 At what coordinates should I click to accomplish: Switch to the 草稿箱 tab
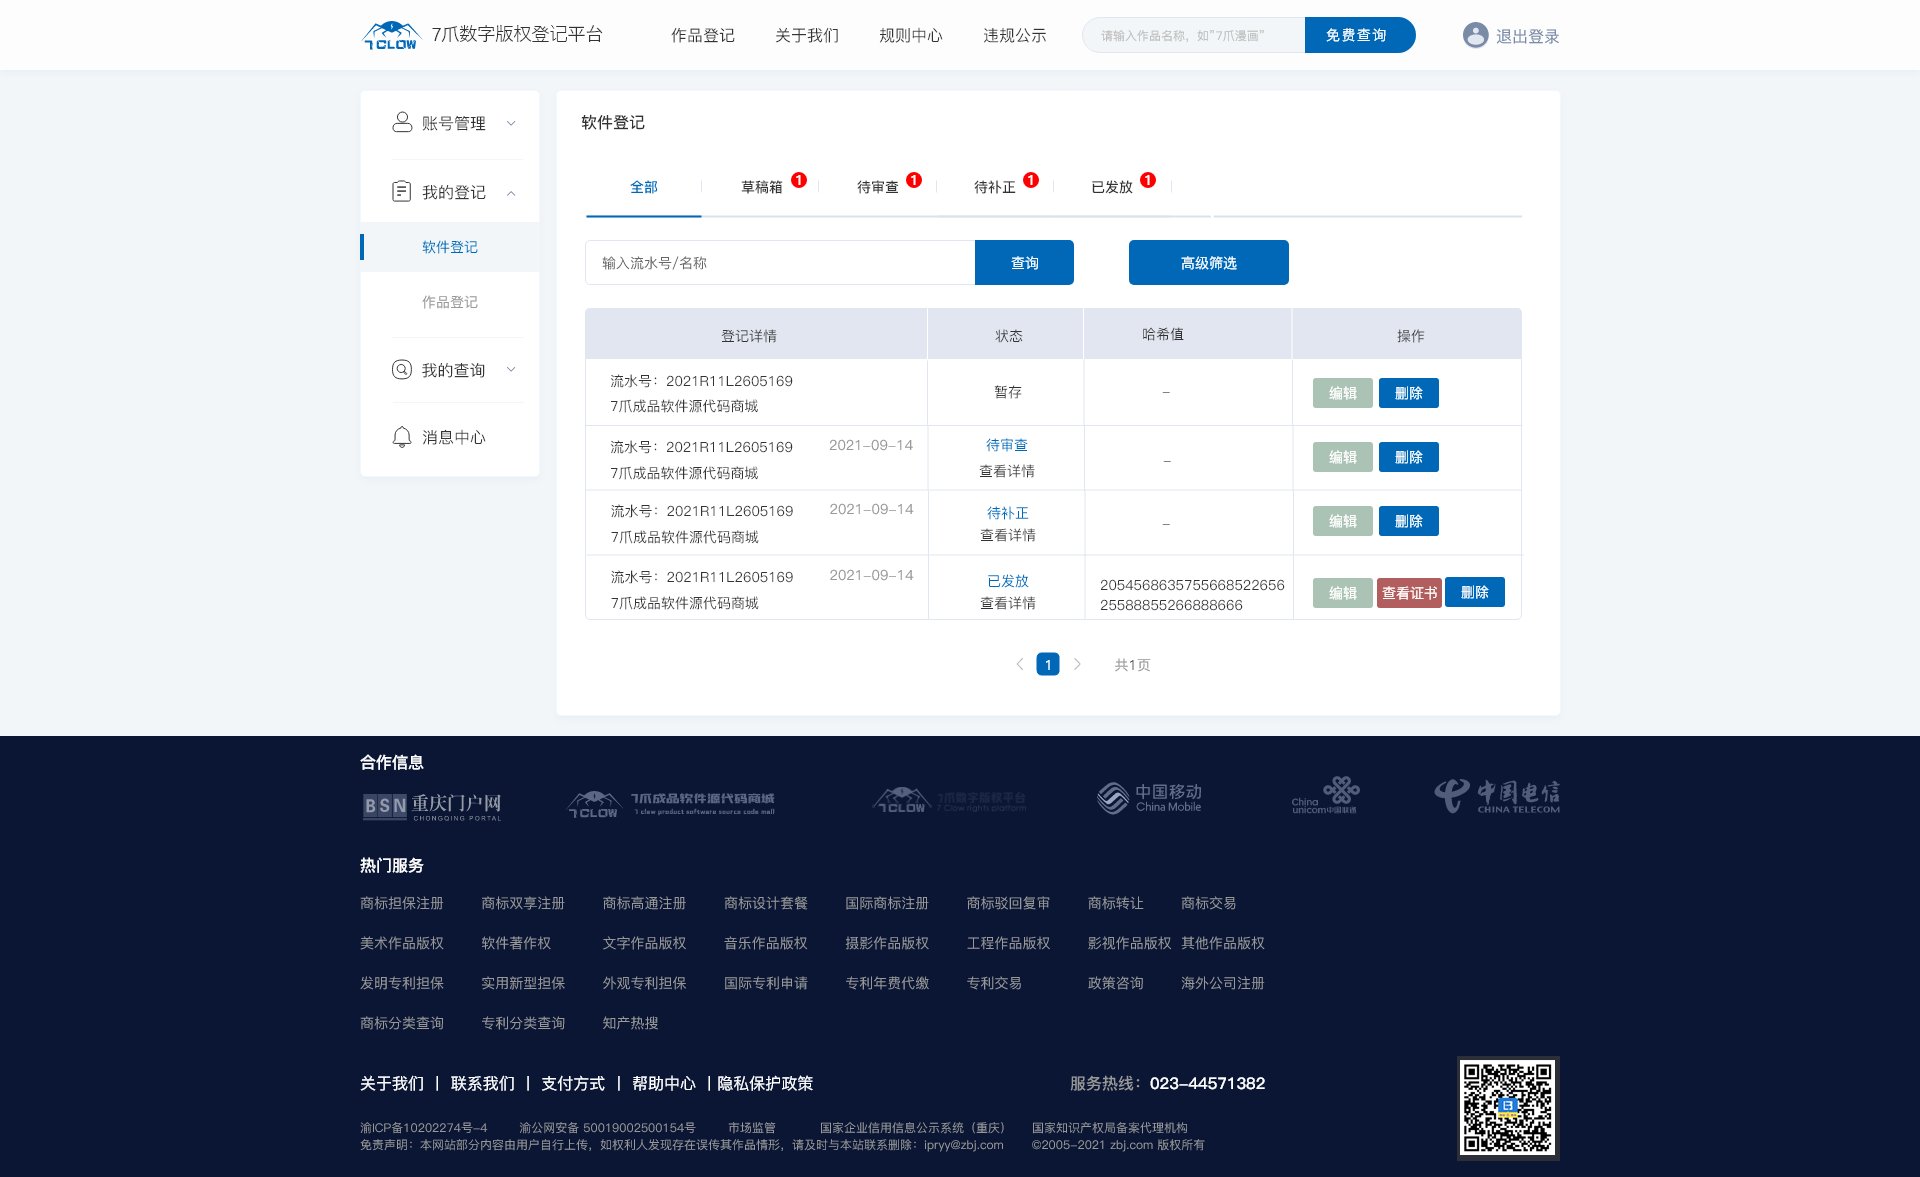tap(762, 187)
